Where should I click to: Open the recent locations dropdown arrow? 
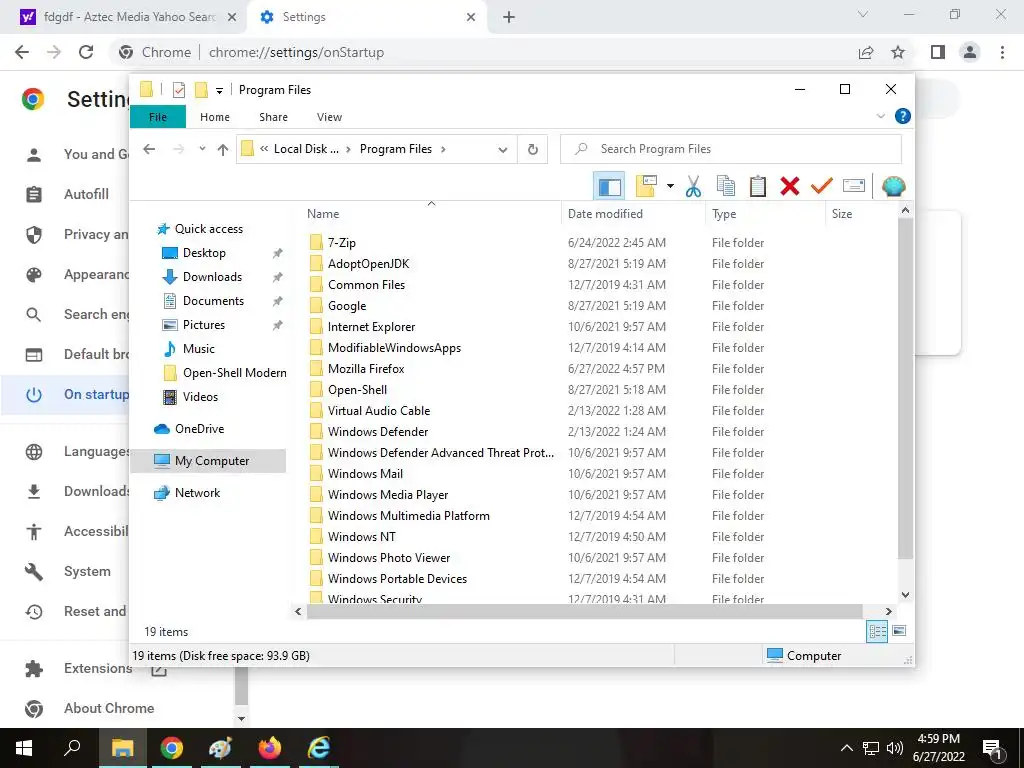coord(202,149)
